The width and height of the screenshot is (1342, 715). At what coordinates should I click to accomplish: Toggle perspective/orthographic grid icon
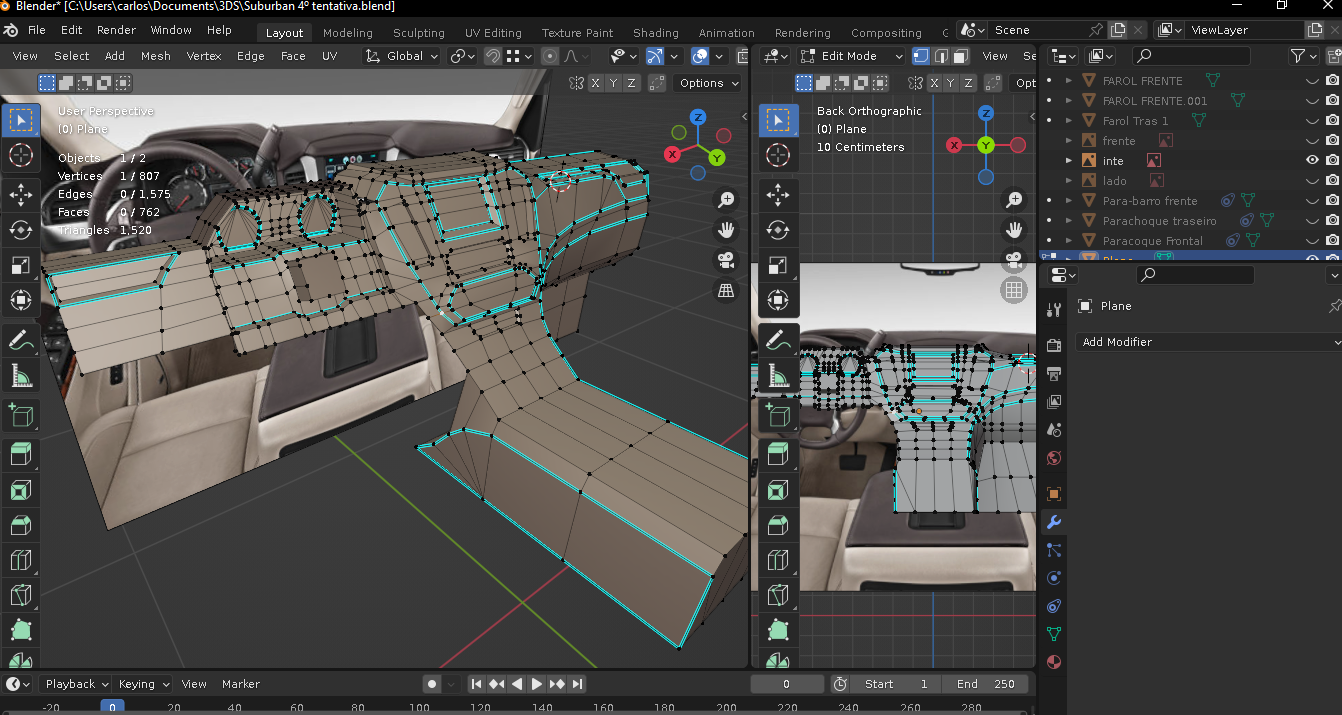click(x=726, y=291)
